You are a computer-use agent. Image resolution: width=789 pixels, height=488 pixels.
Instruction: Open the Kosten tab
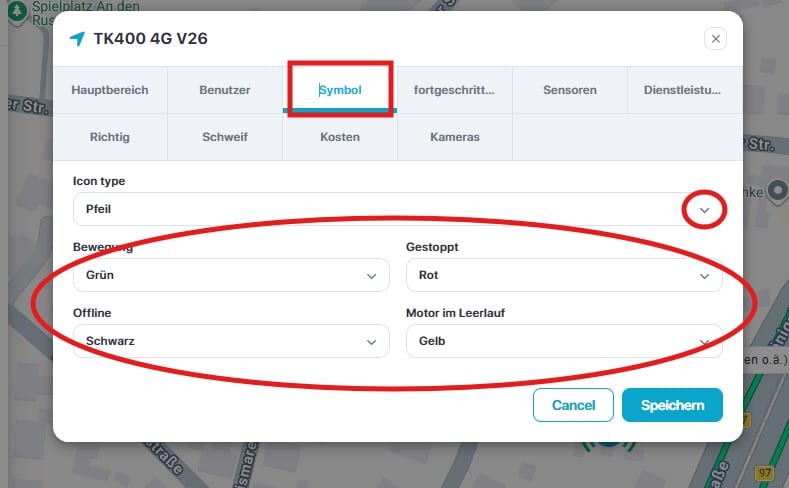click(x=340, y=136)
